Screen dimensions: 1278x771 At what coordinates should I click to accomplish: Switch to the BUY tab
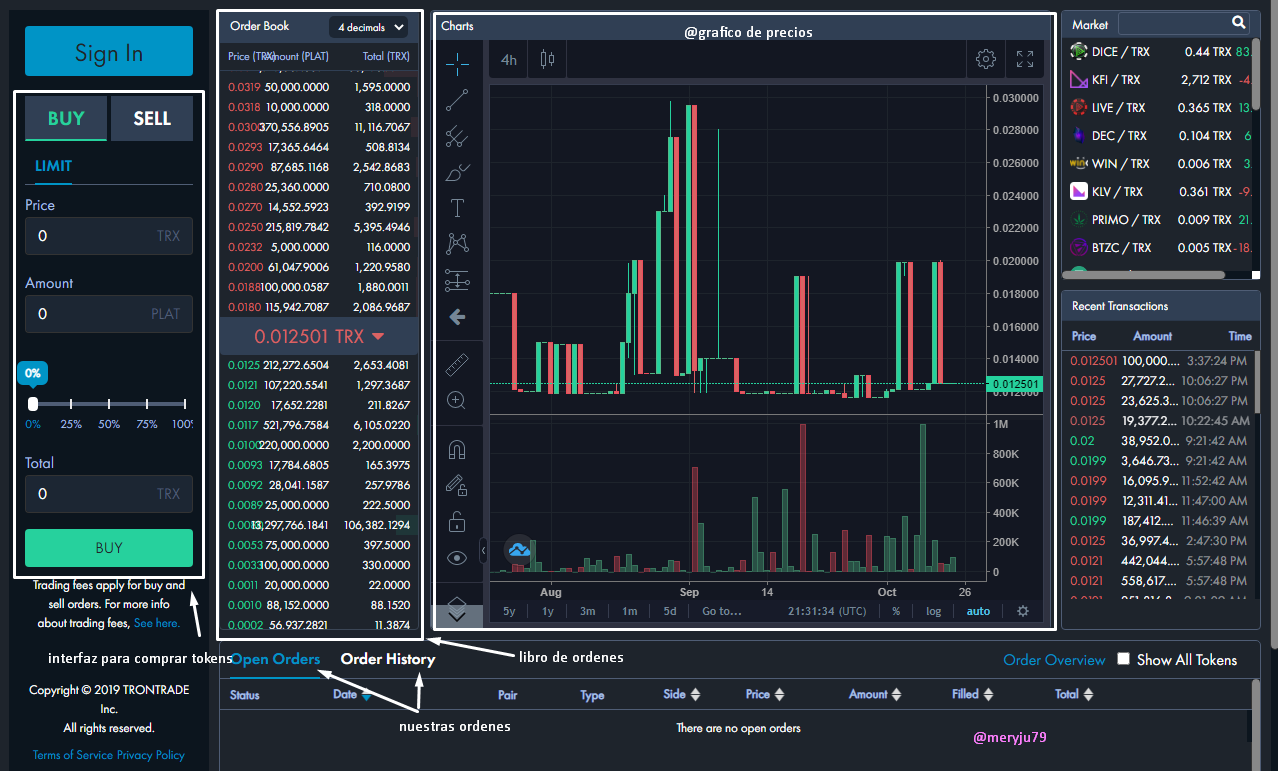click(x=66, y=118)
